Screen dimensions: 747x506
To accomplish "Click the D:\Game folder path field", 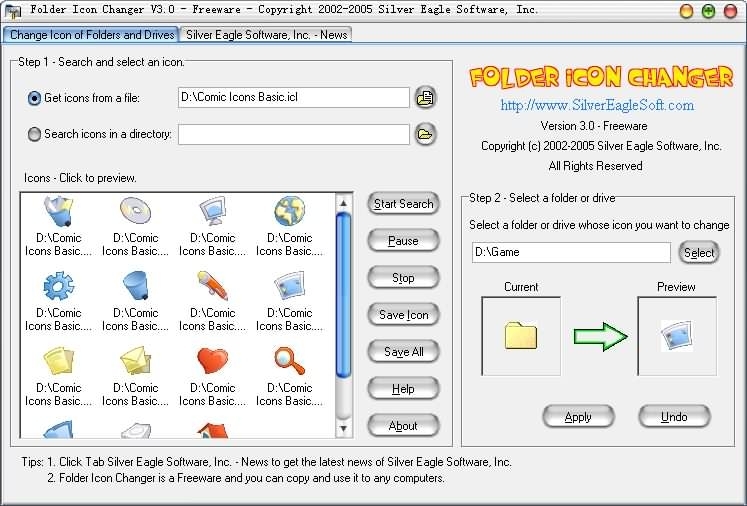I will point(571,253).
